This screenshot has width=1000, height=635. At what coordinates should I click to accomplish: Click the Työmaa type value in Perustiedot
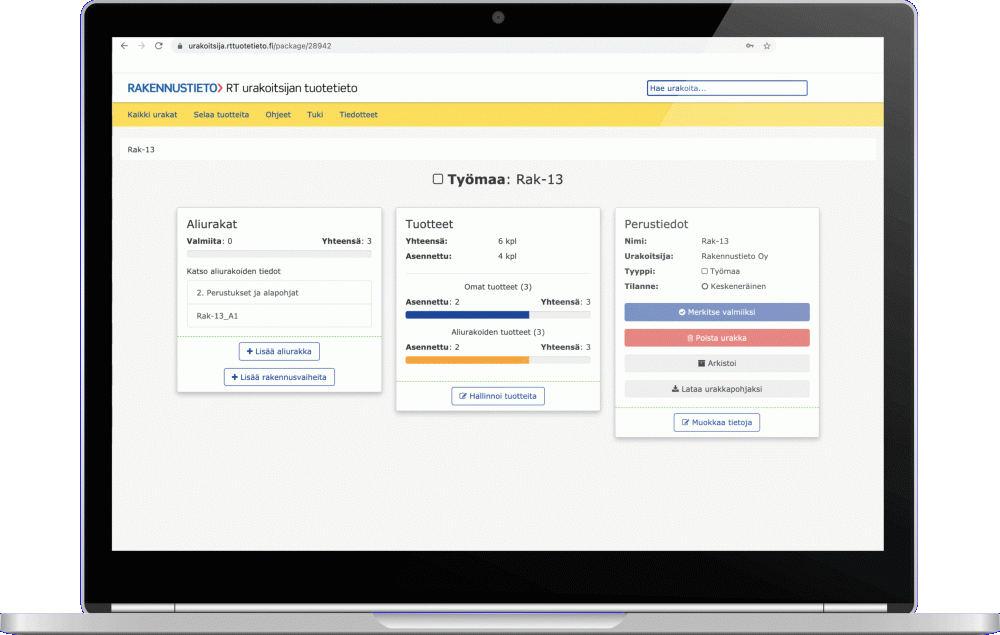[x=721, y=271]
